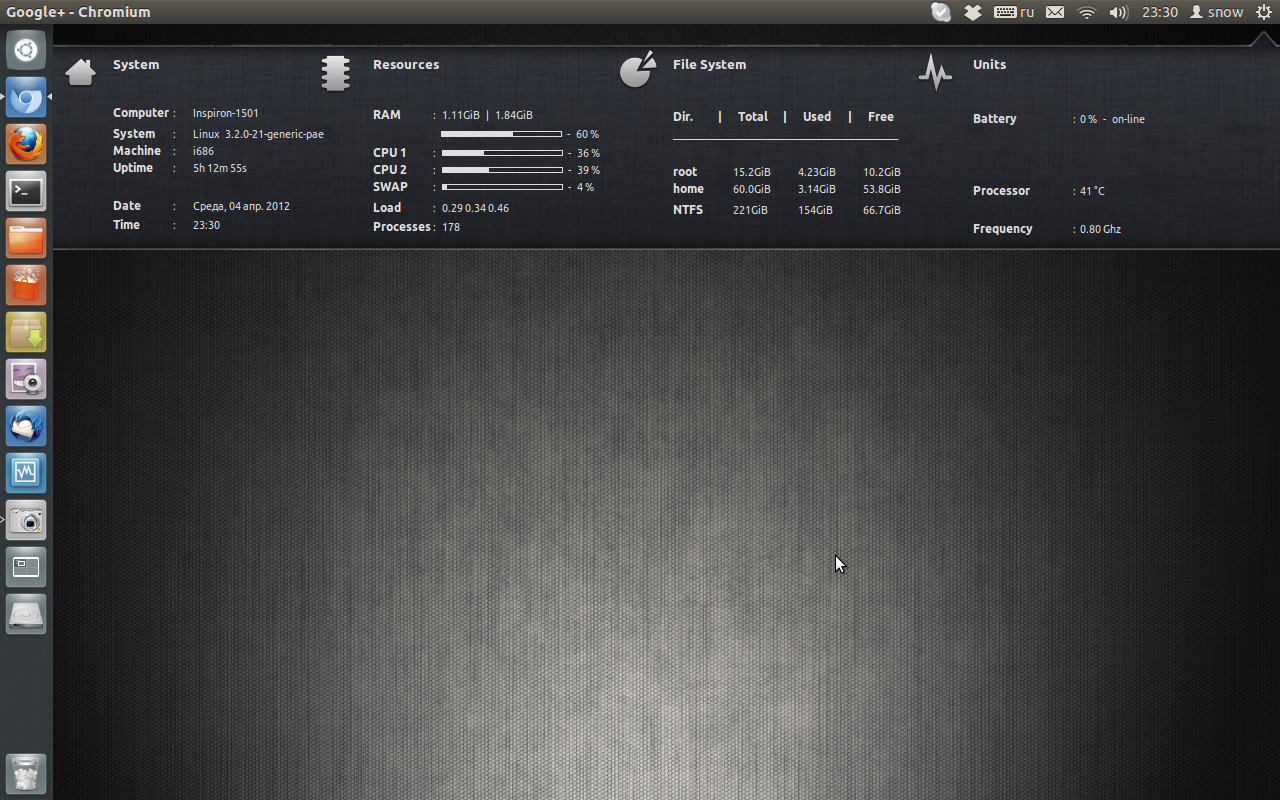Click the process count '178'
1280x800 pixels.
[451, 227]
